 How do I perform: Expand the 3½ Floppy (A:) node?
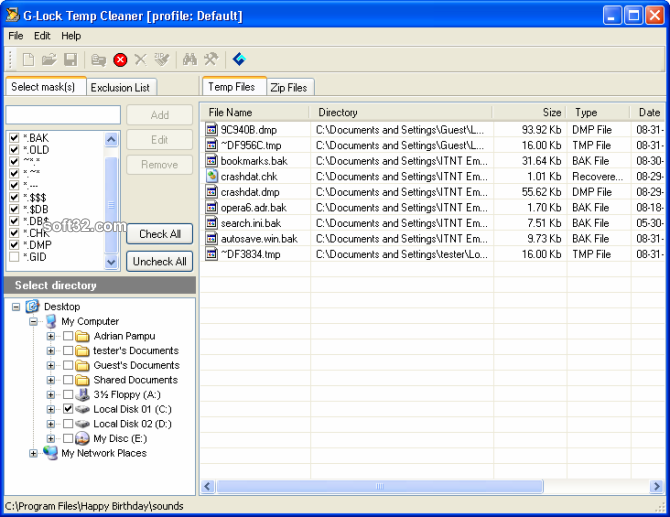[x=50, y=394]
